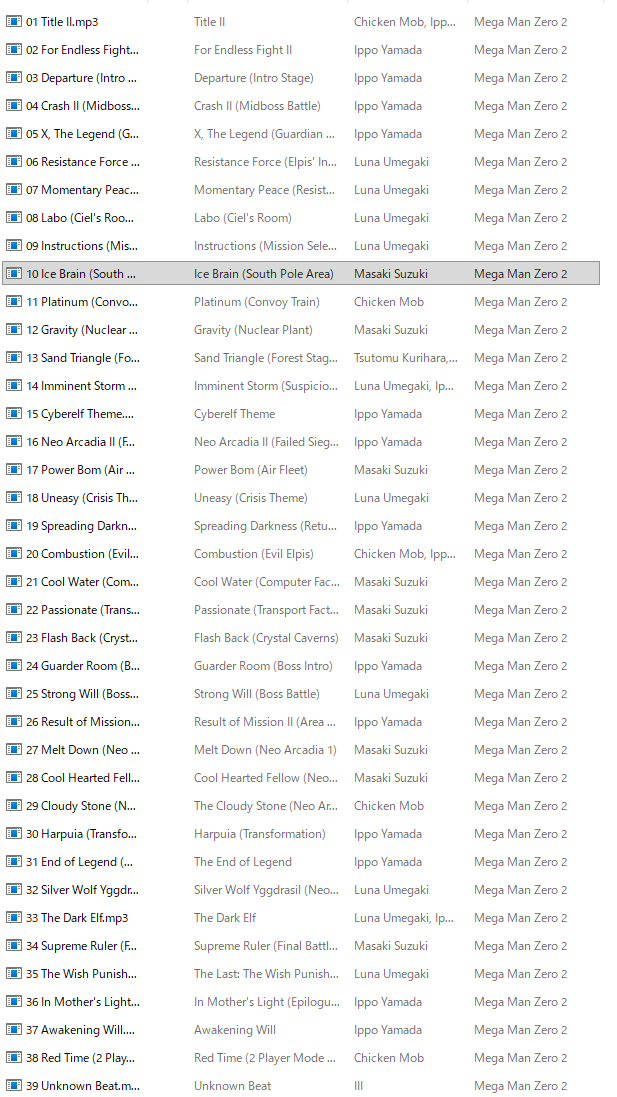Click the file icon for 20 Combustion

(13, 553)
